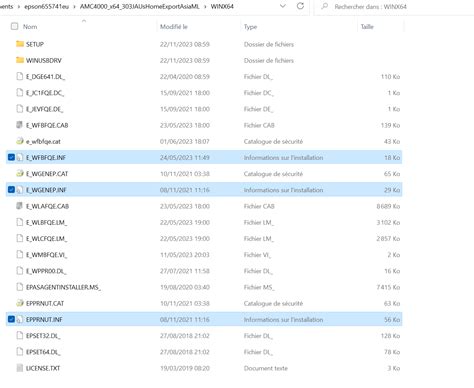The image size is (474, 388).
Task: Click the SETUP folder icon
Action: 20,44
